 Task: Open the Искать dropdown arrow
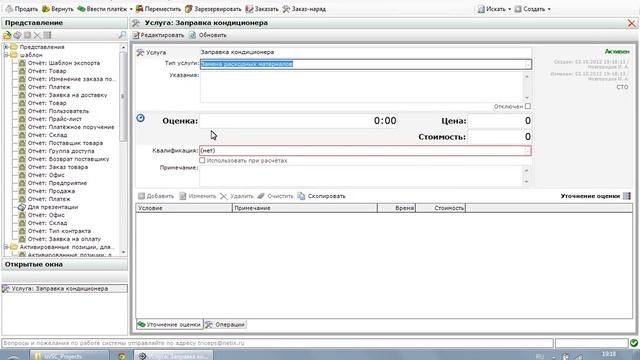[x=509, y=9]
